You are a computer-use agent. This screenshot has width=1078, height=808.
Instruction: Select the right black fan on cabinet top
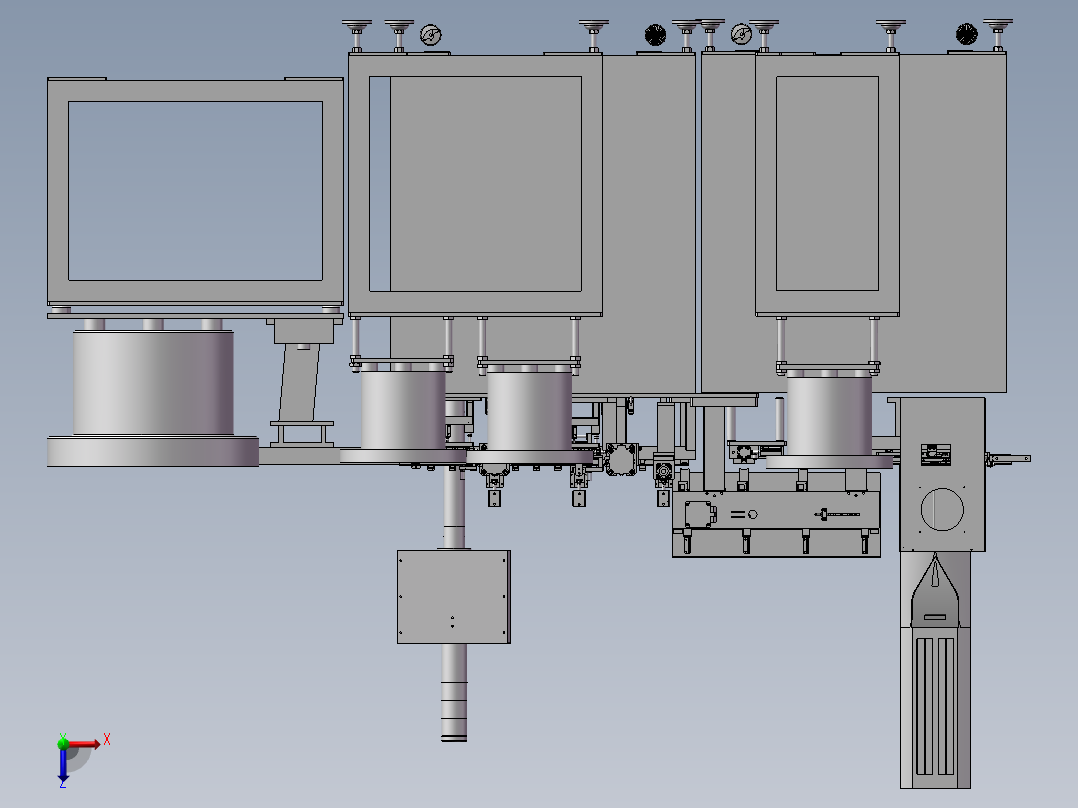pyautogui.click(x=967, y=34)
